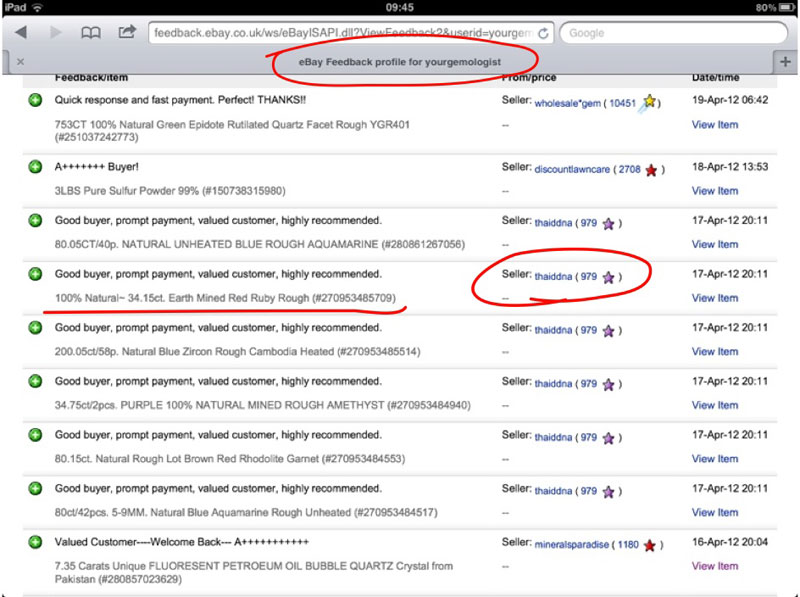Select the eBay Feedback profile tab

399,62
